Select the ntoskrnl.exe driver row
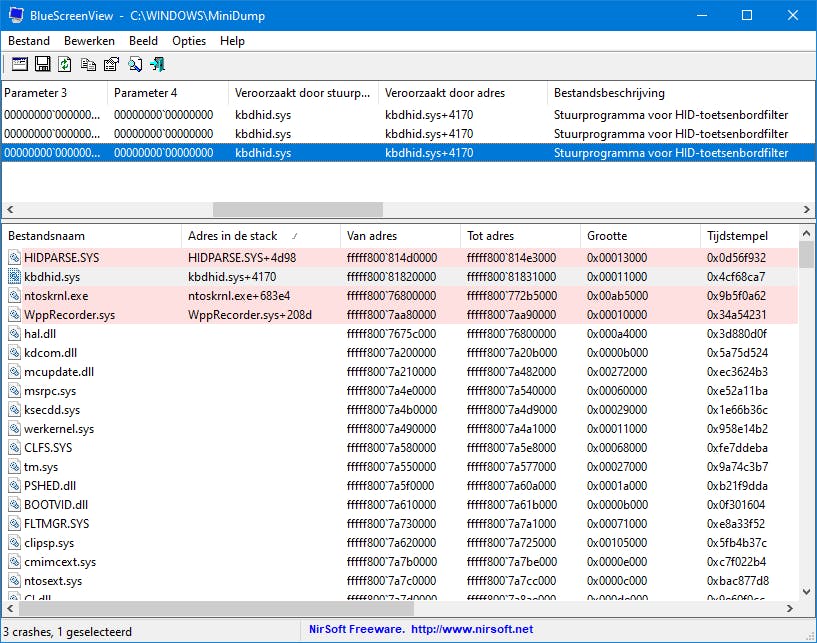Viewport: 817px width, 643px height. point(55,296)
